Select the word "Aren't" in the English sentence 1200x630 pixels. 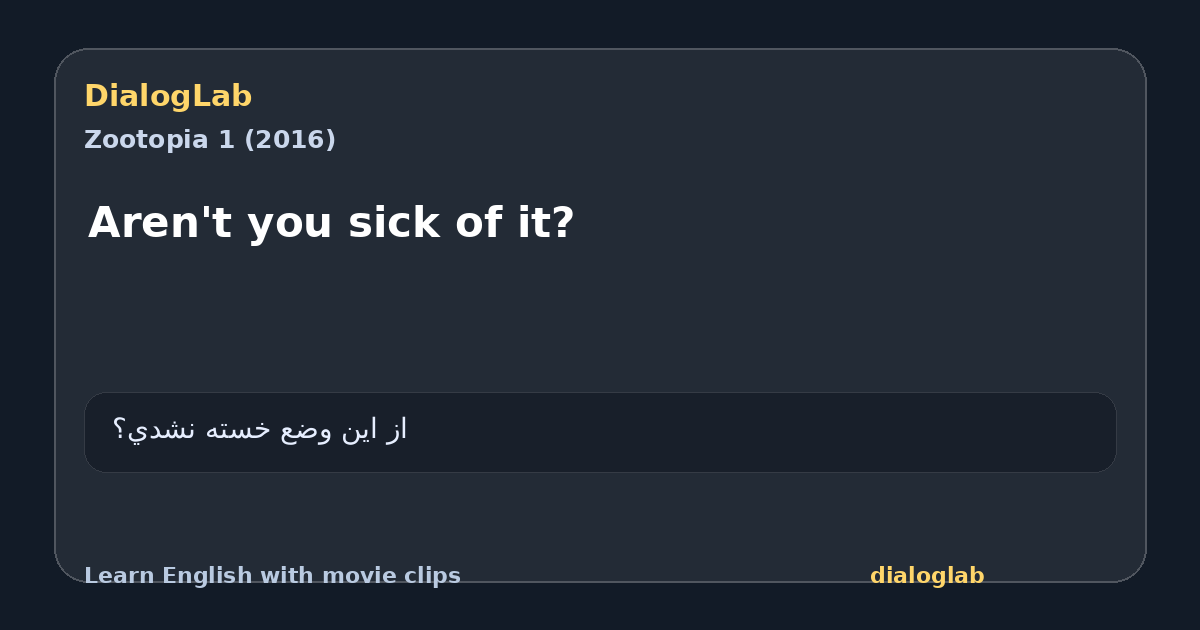159,222
